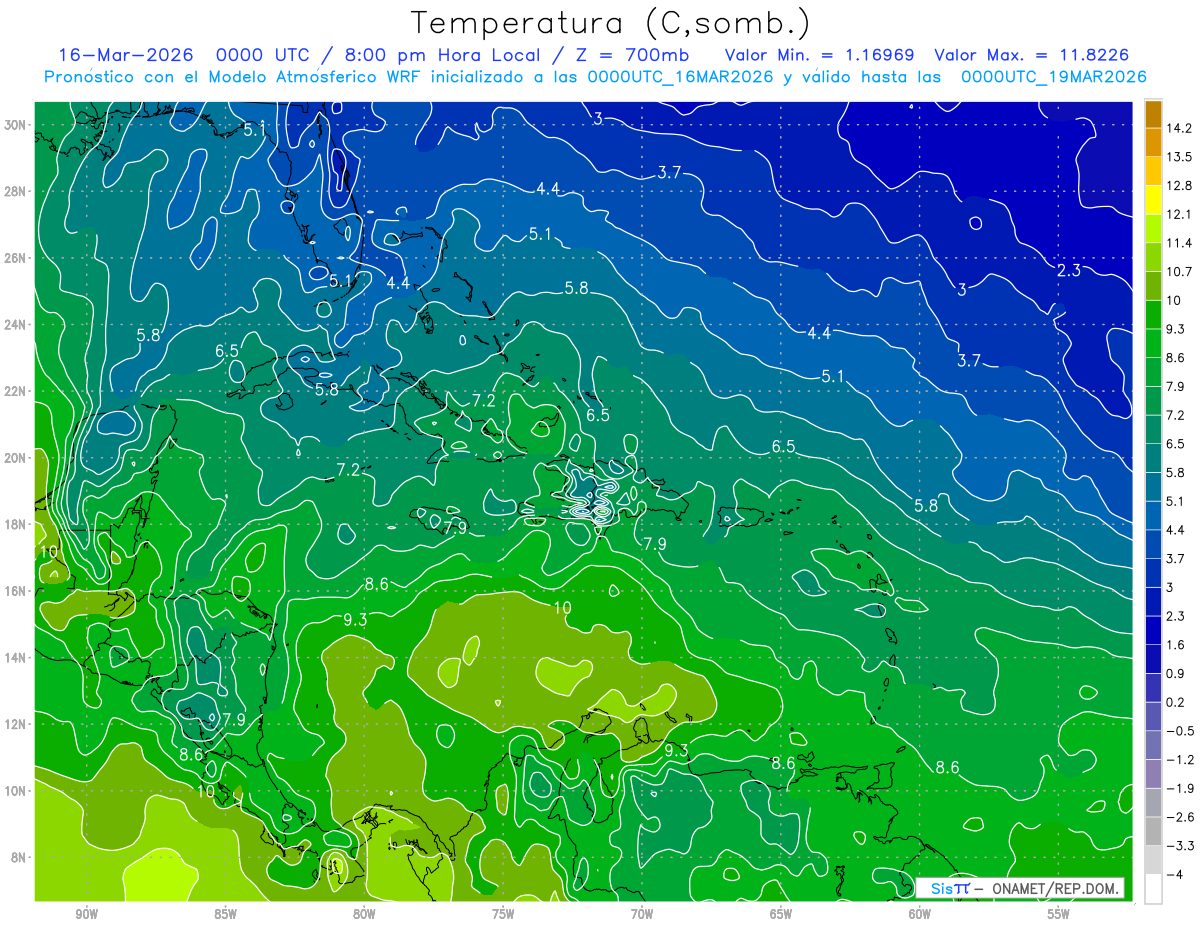The height and width of the screenshot is (927, 1200).
Task: Pick the white bottom swatch of the color scale
Action: (x=1153, y=889)
